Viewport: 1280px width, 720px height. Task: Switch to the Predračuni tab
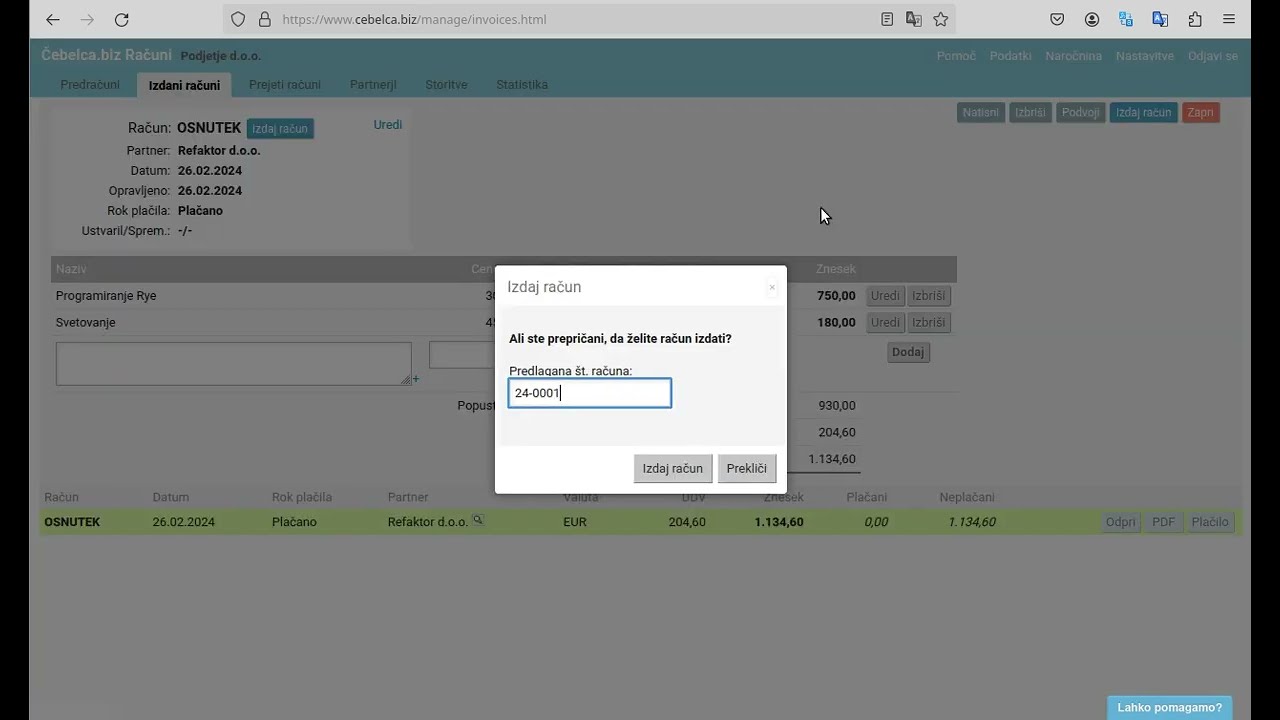click(90, 85)
